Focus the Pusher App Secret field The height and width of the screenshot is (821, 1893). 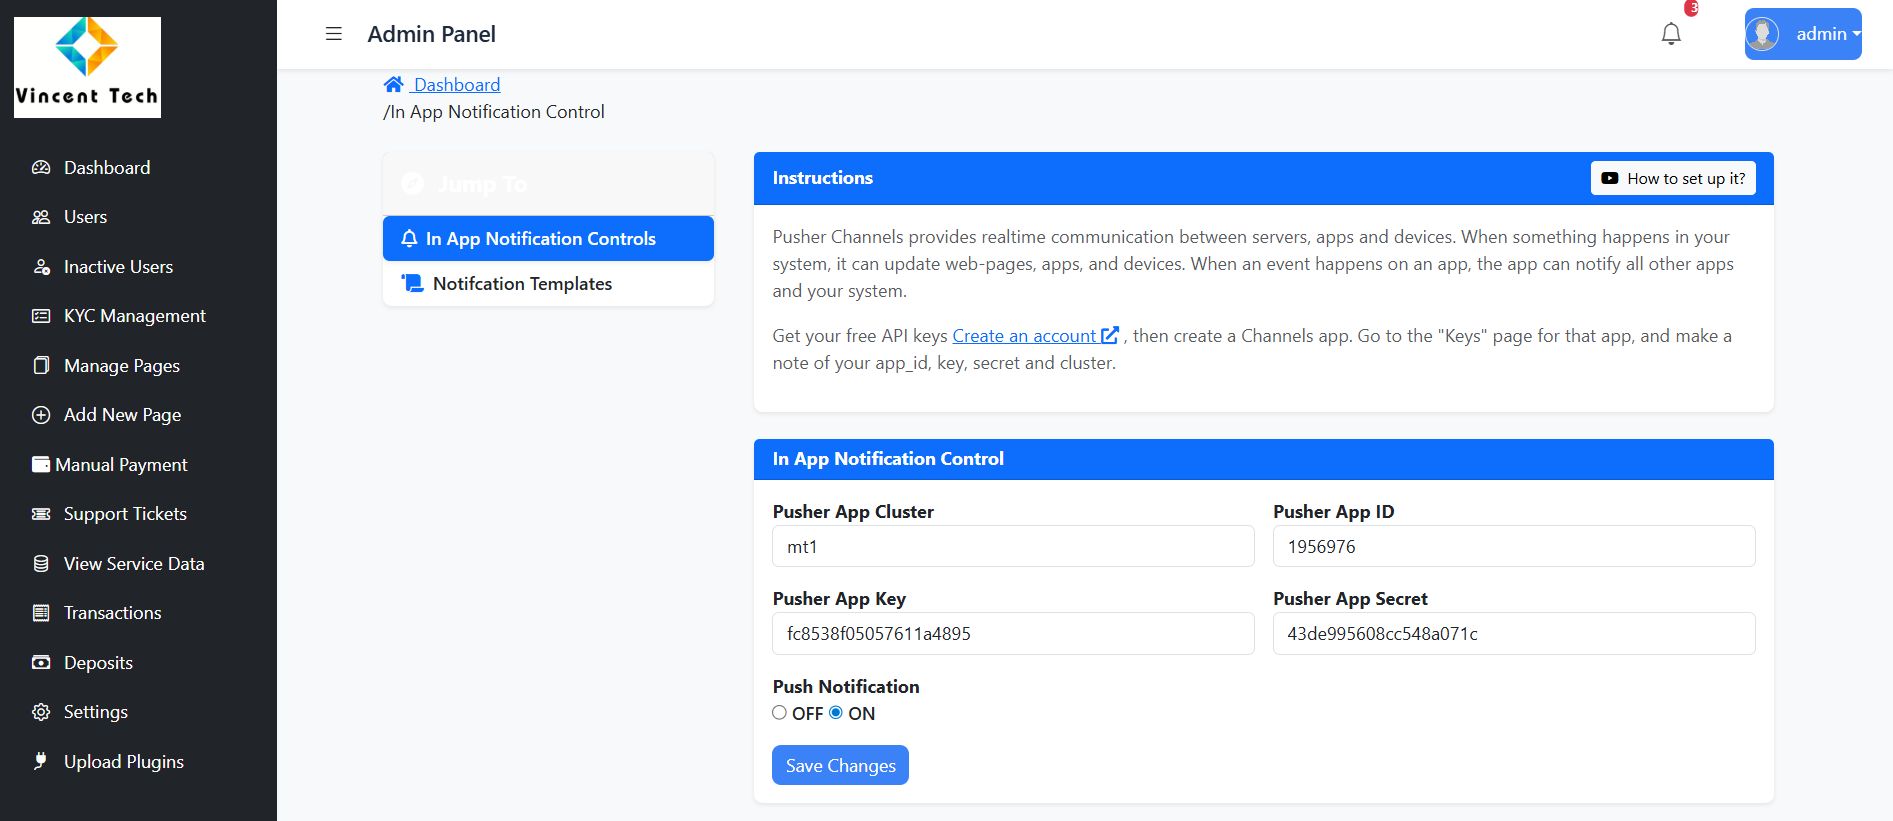(x=1513, y=634)
